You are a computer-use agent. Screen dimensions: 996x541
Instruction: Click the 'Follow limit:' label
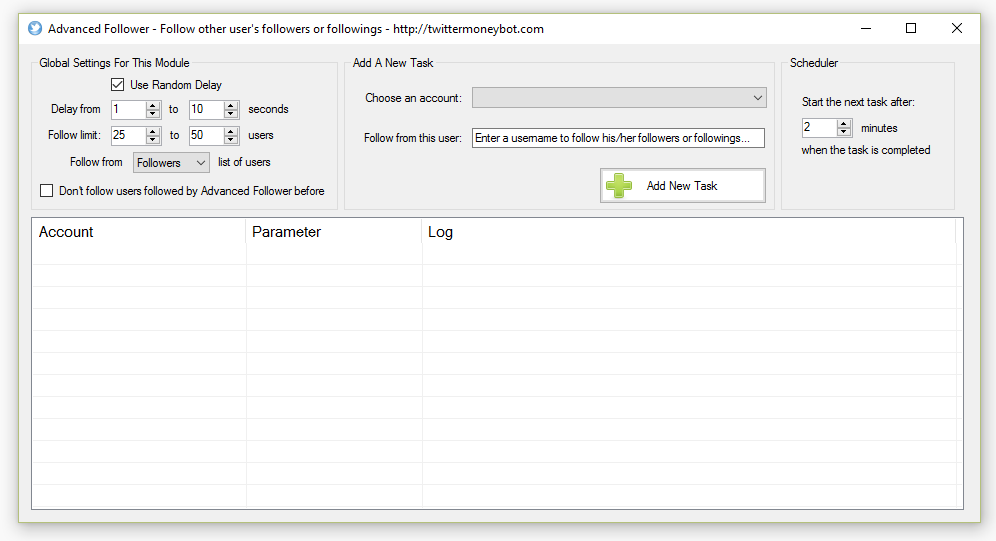pyautogui.click(x=74, y=135)
